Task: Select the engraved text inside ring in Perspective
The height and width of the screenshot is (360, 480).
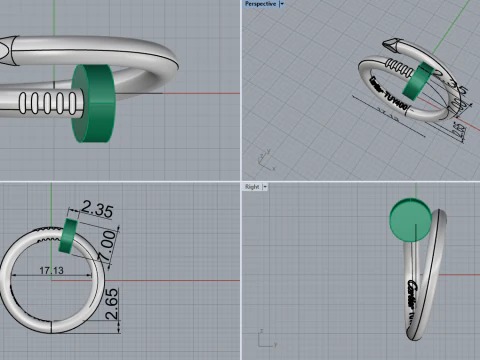Action: pos(389,95)
